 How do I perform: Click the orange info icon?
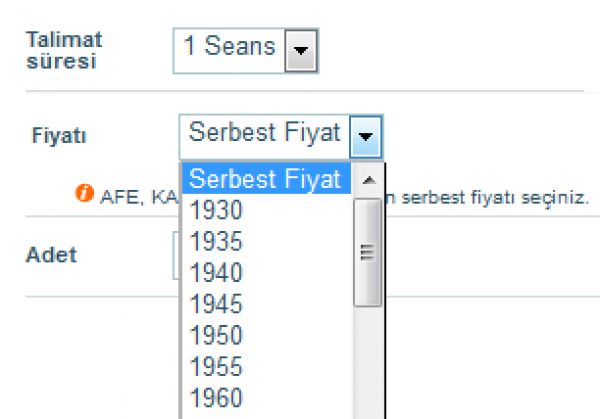[x=84, y=193]
